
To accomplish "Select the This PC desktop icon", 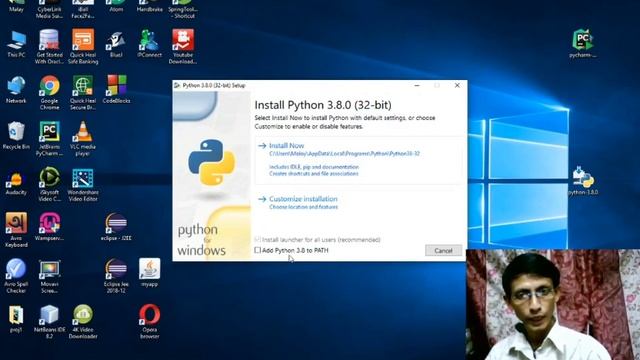I will coord(16,44).
